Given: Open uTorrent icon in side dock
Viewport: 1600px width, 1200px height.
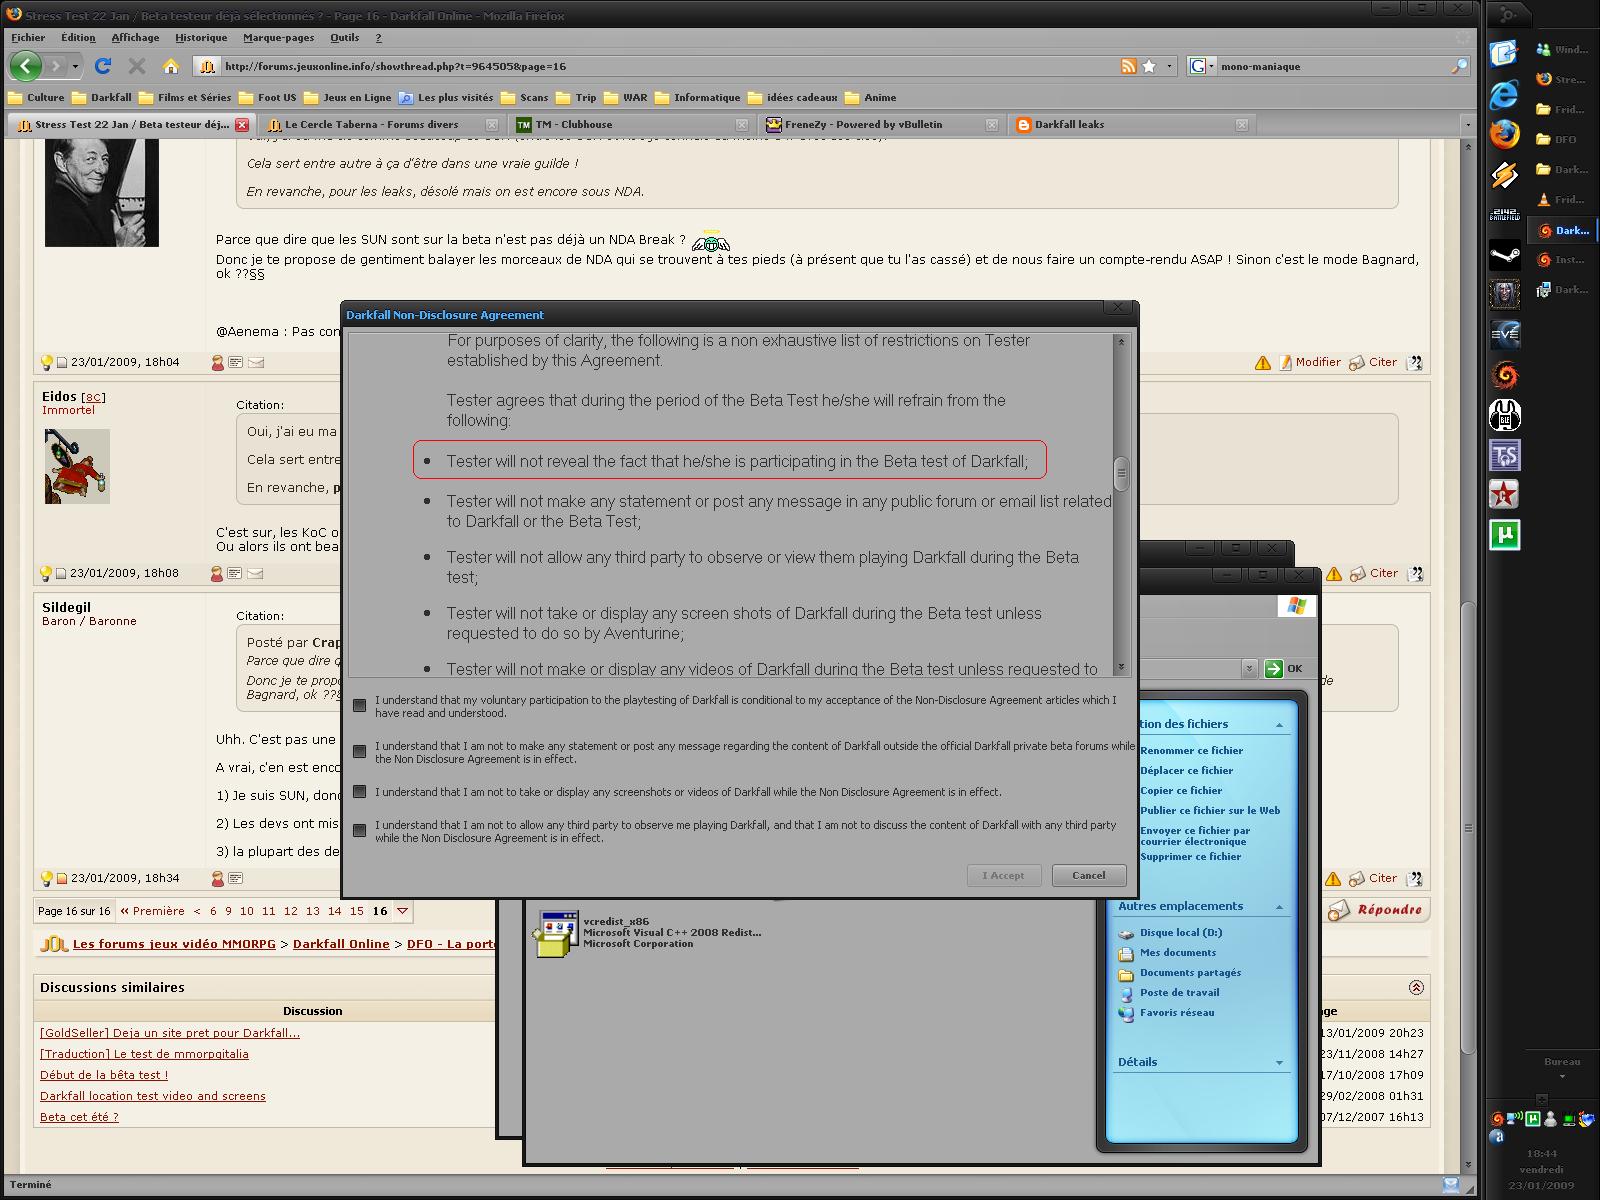Looking at the screenshot, I should click(1504, 535).
